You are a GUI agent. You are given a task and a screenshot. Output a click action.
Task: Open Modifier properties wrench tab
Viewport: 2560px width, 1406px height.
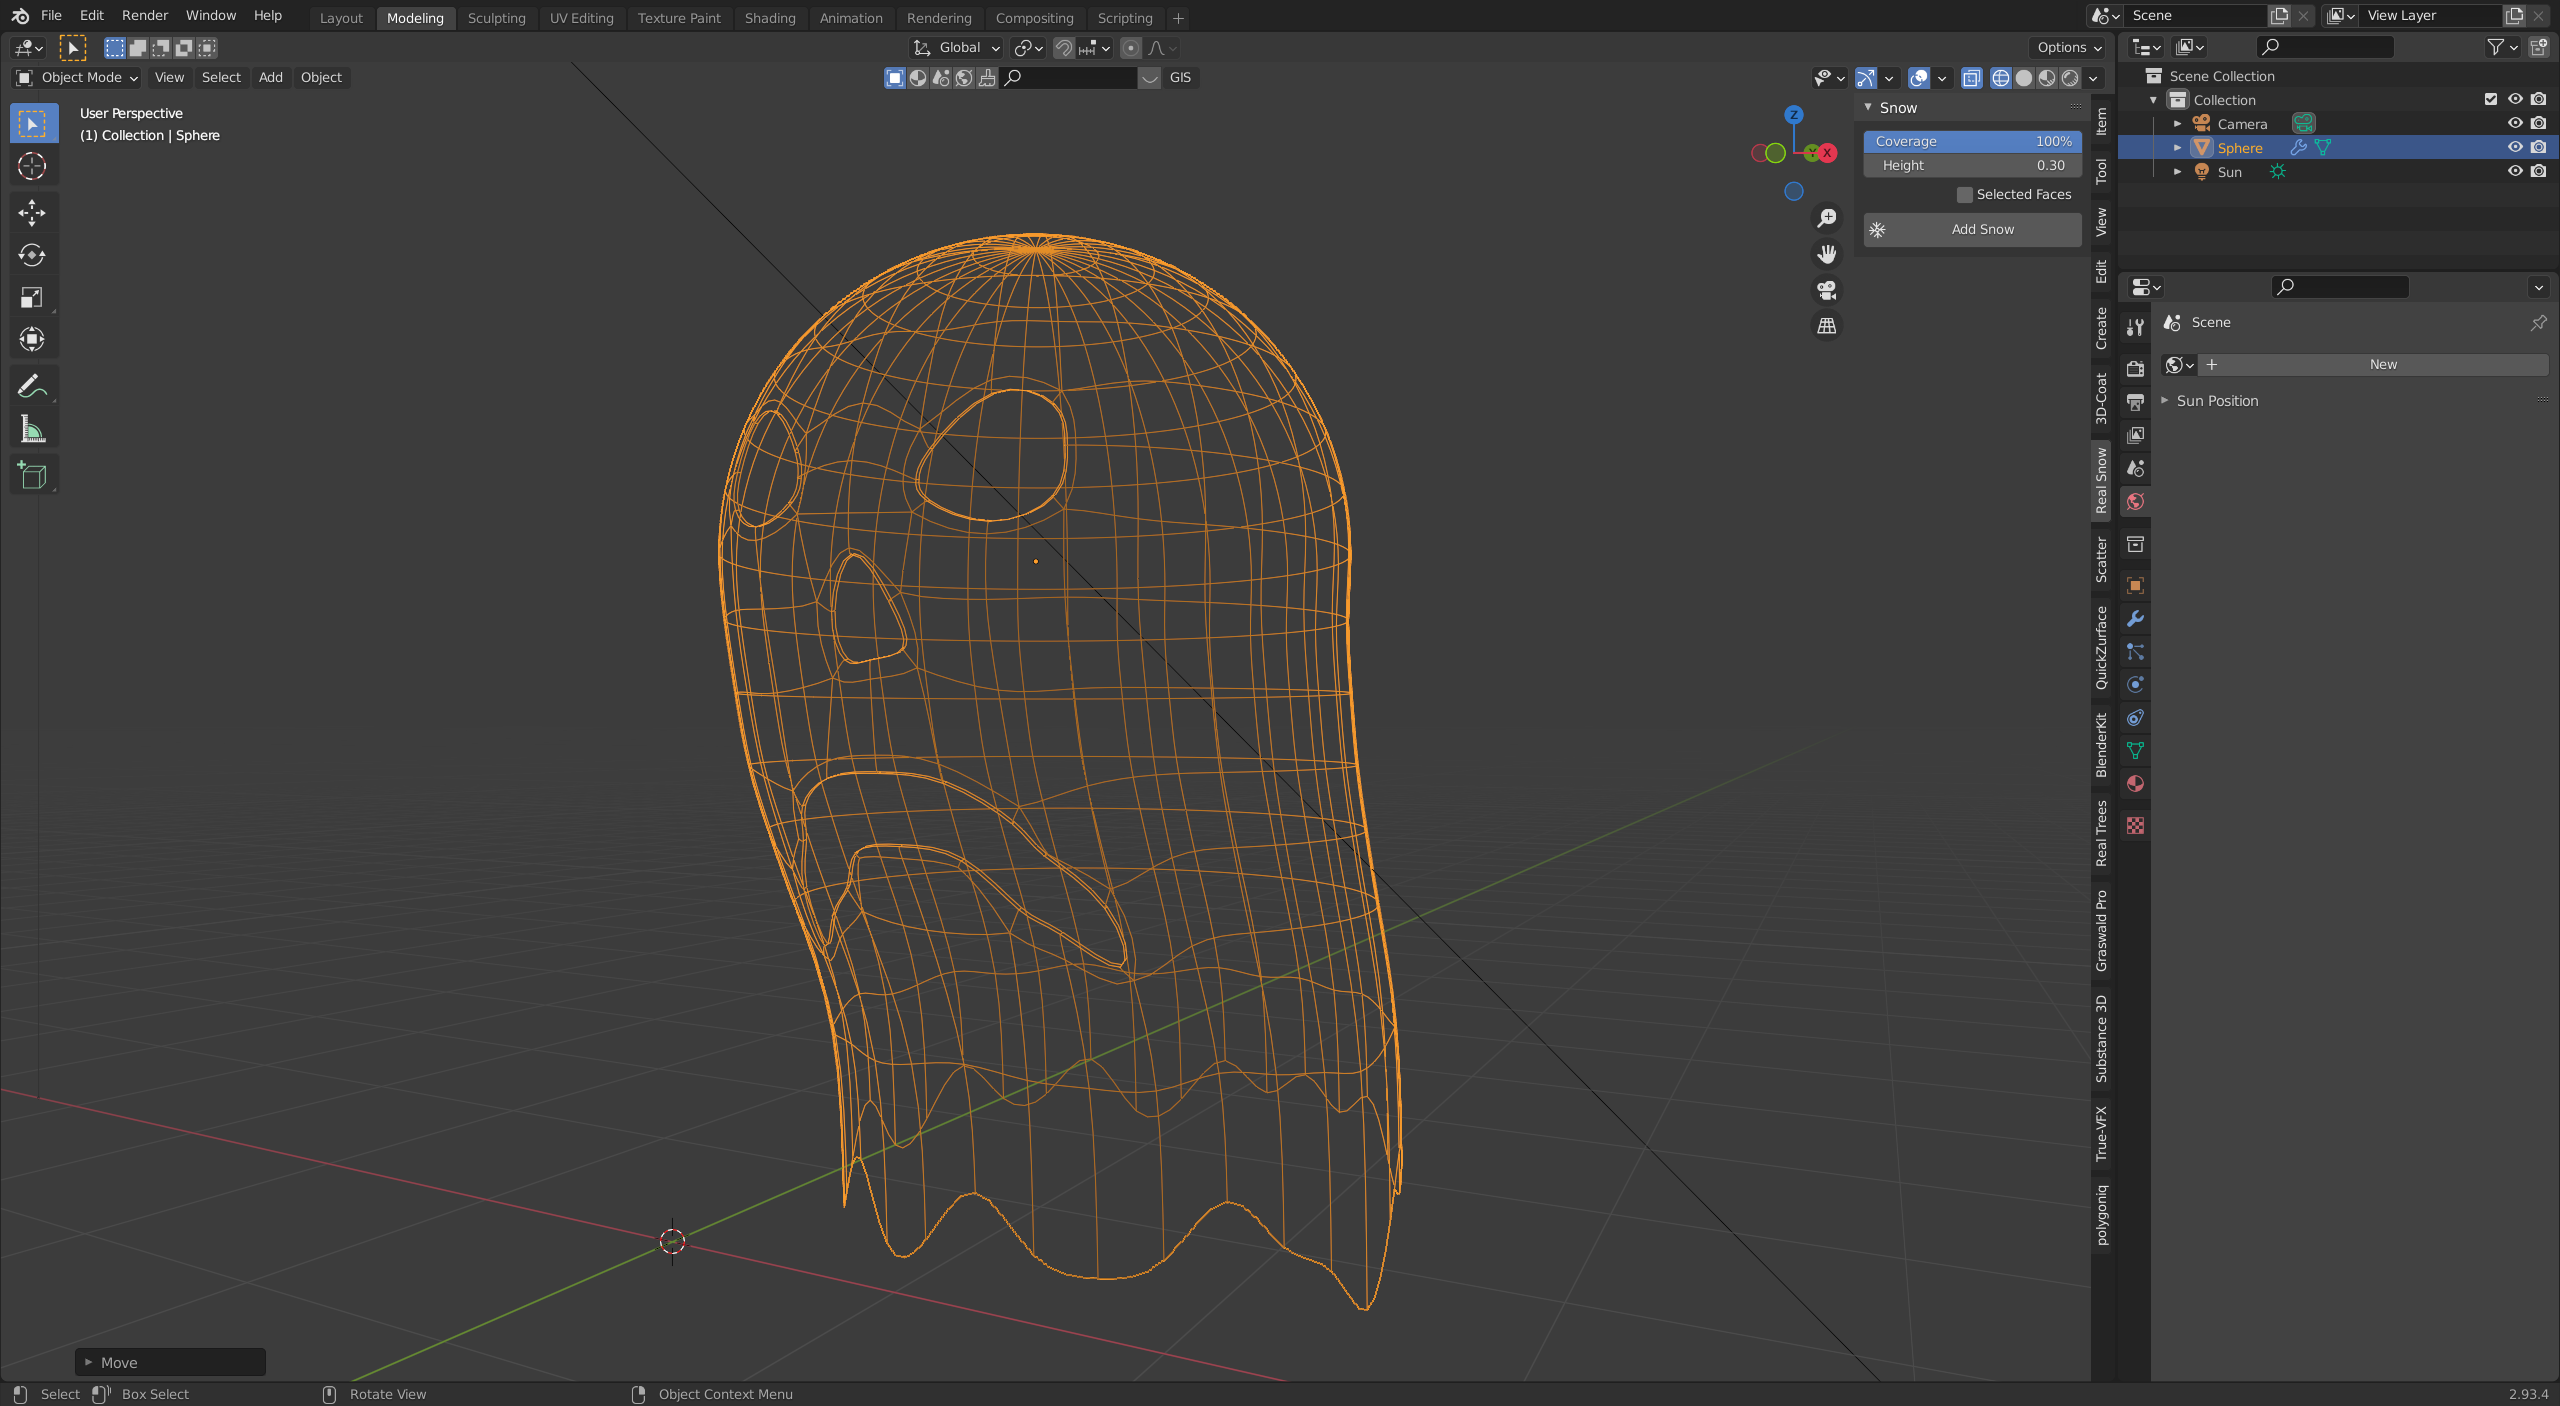point(2135,619)
